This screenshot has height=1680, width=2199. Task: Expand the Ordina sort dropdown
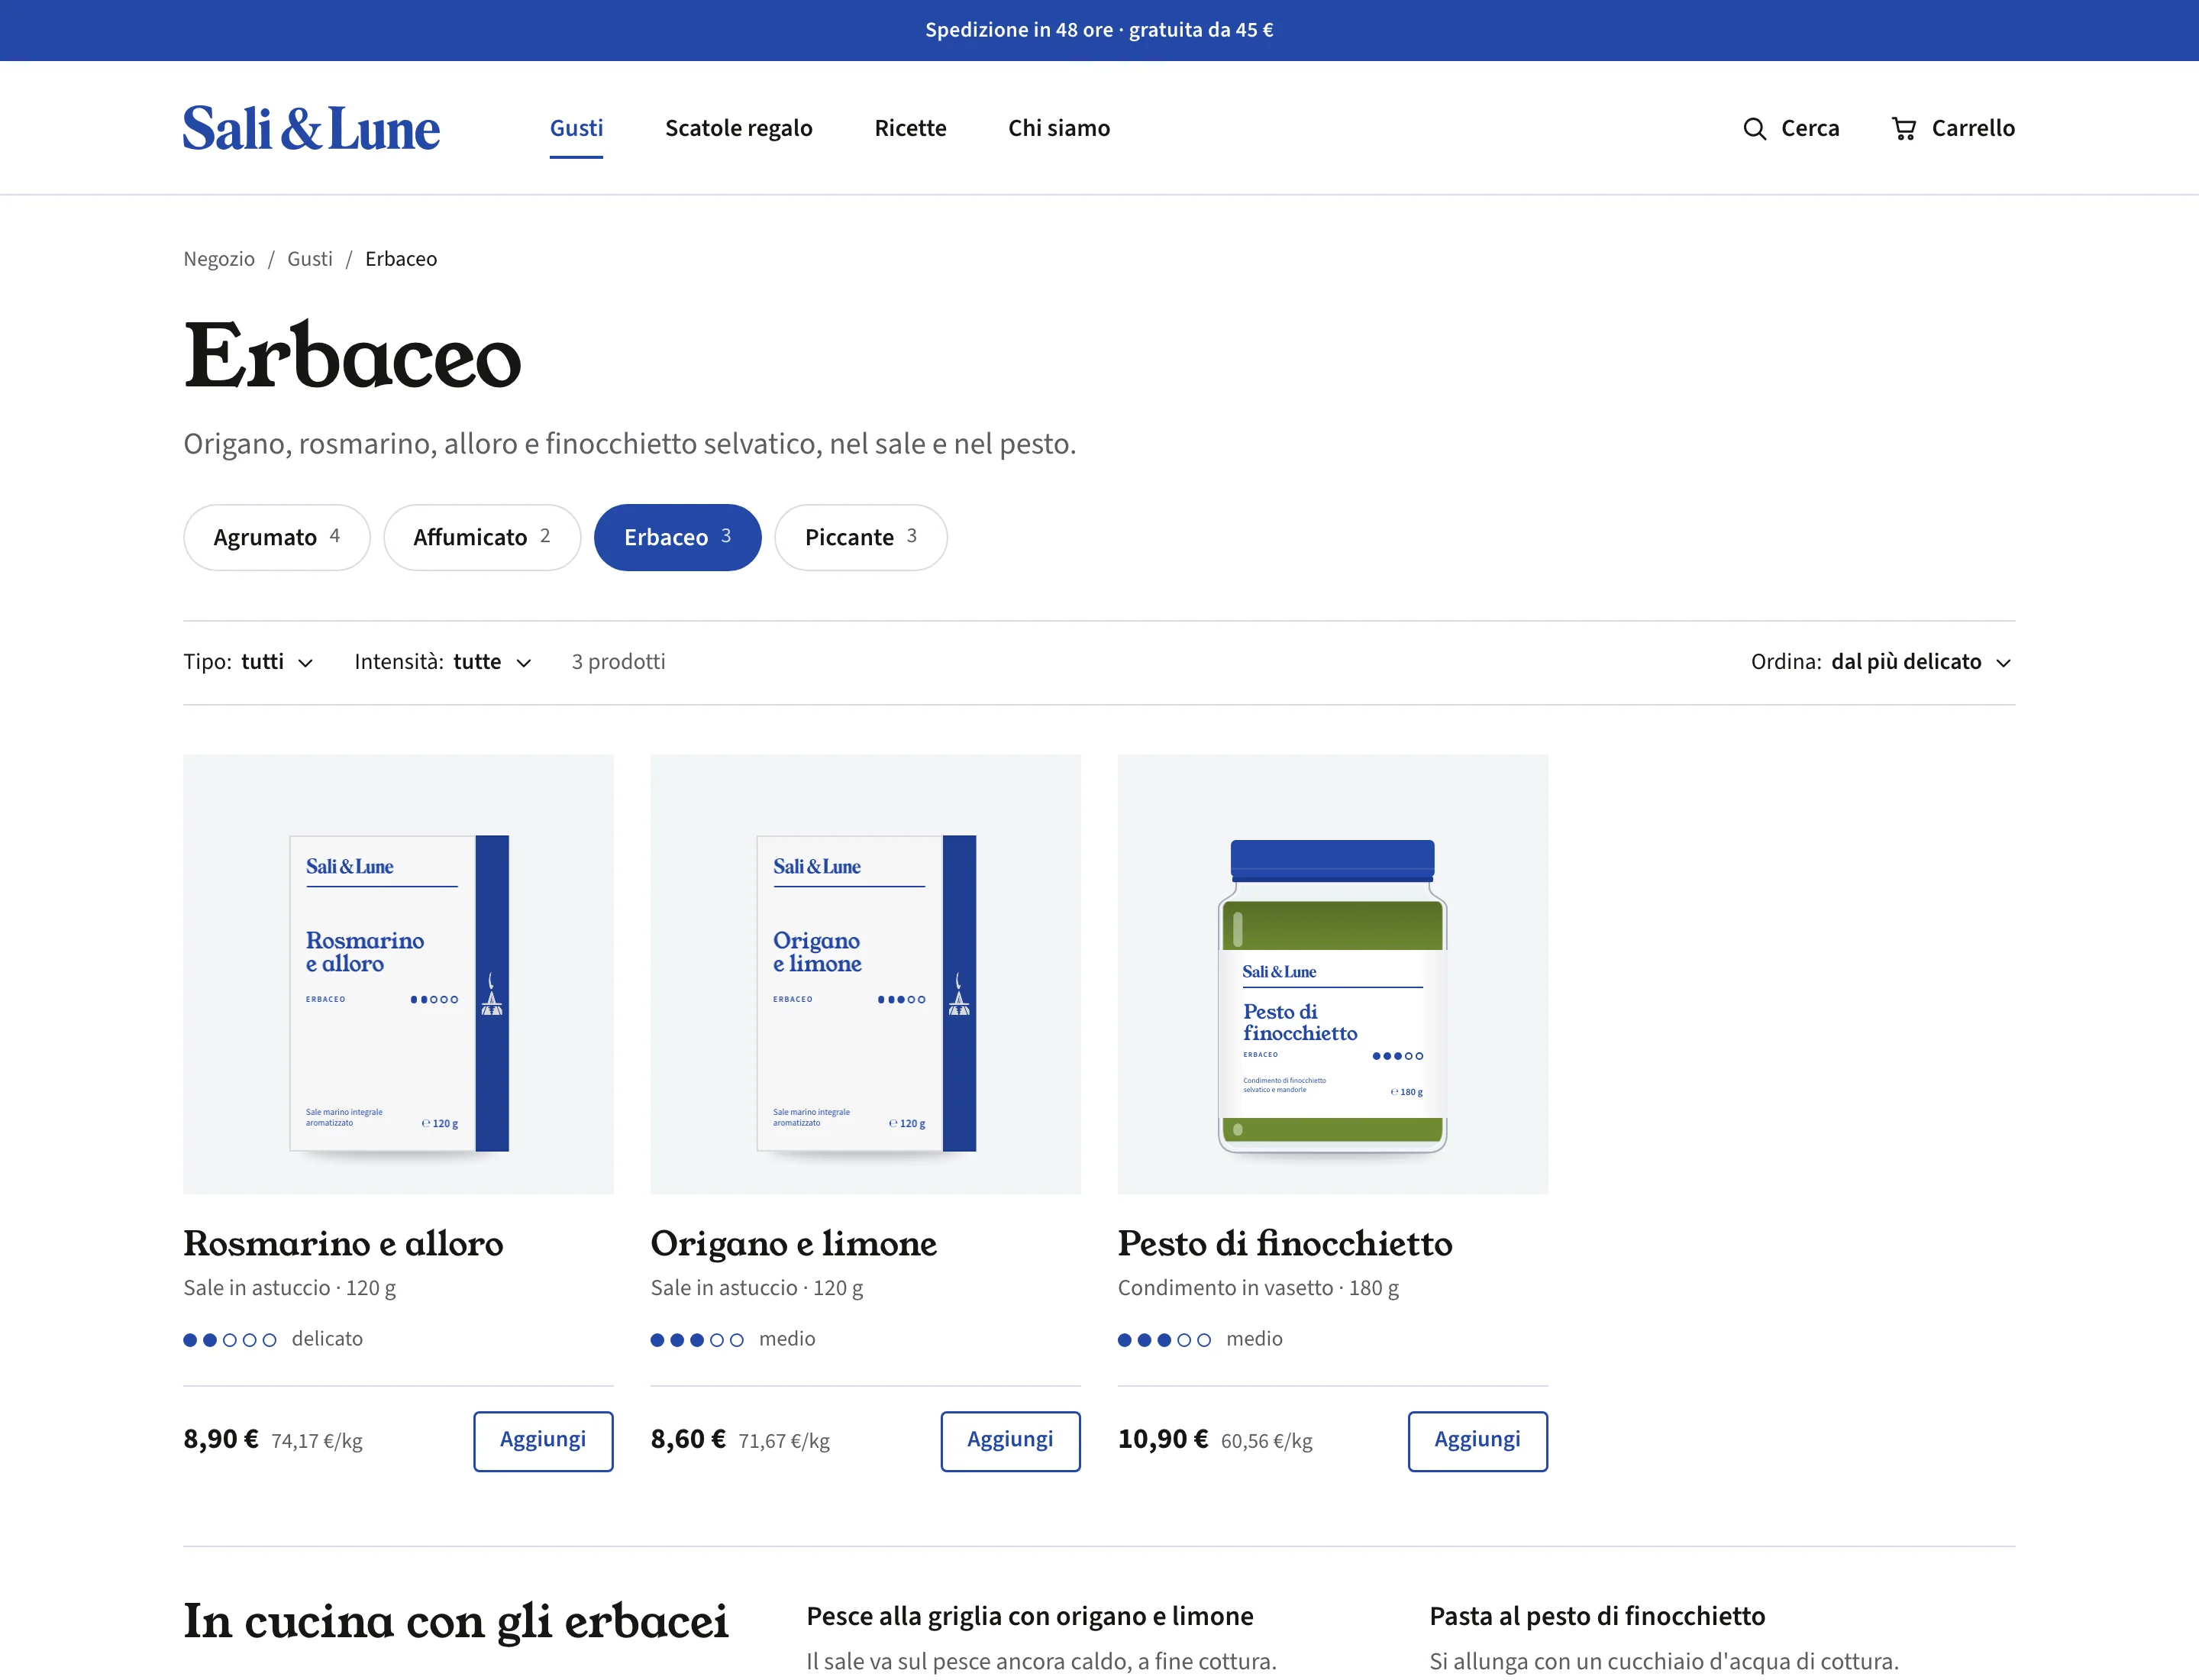tap(1882, 662)
